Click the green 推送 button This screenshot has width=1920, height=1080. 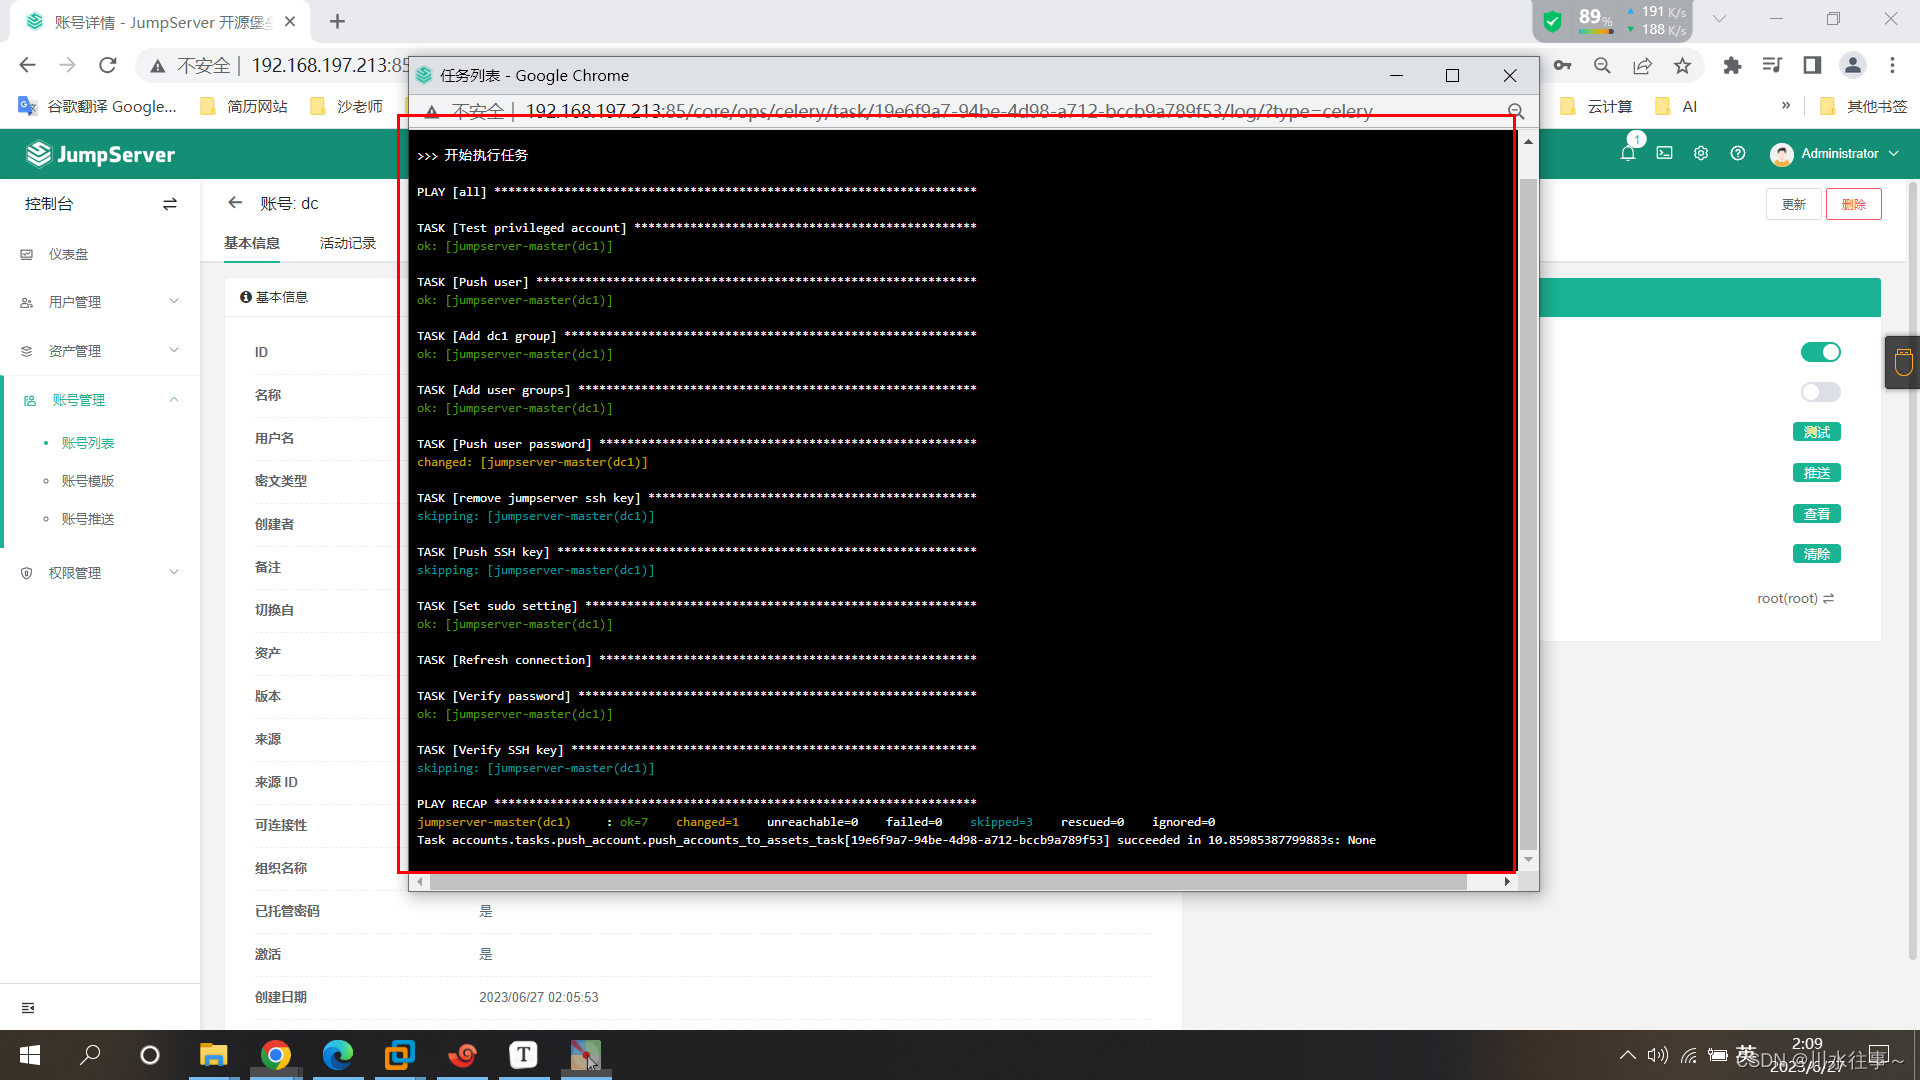pyautogui.click(x=1816, y=473)
